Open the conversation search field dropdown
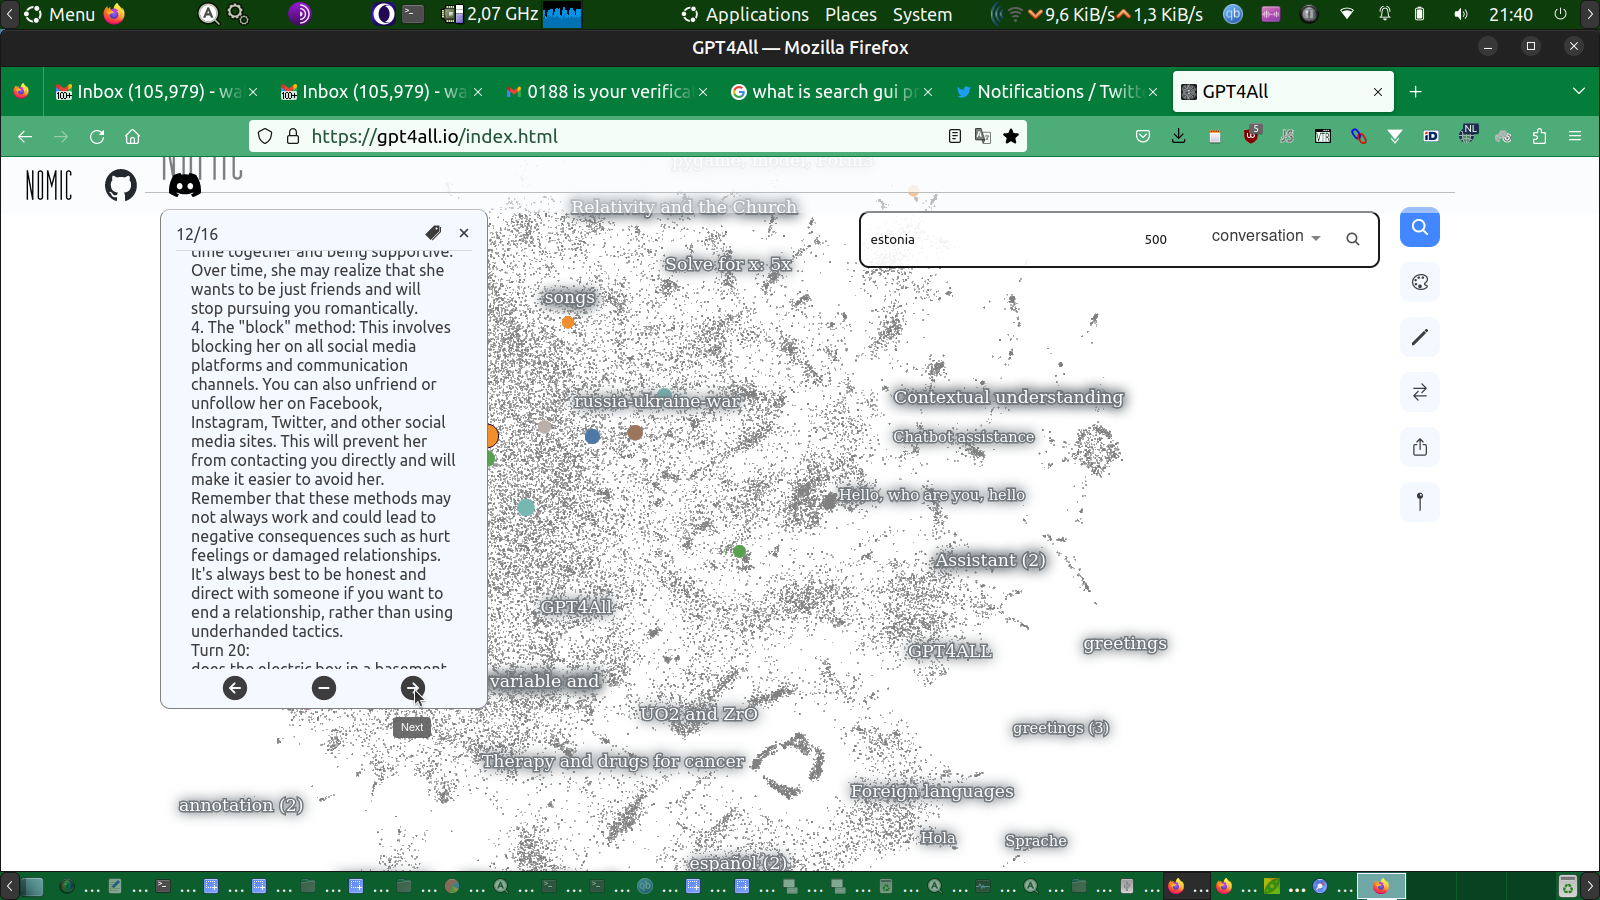 (x=1266, y=237)
